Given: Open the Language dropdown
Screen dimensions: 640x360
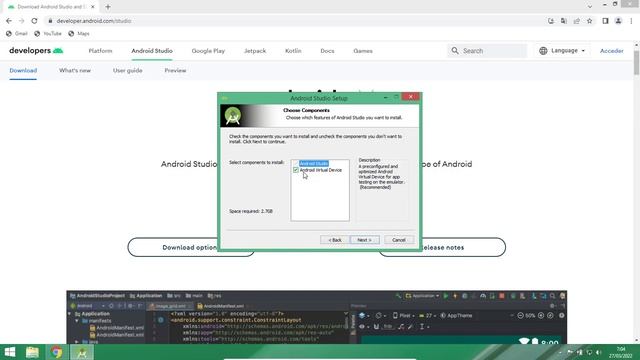Looking at the screenshot, I should coord(562,51).
